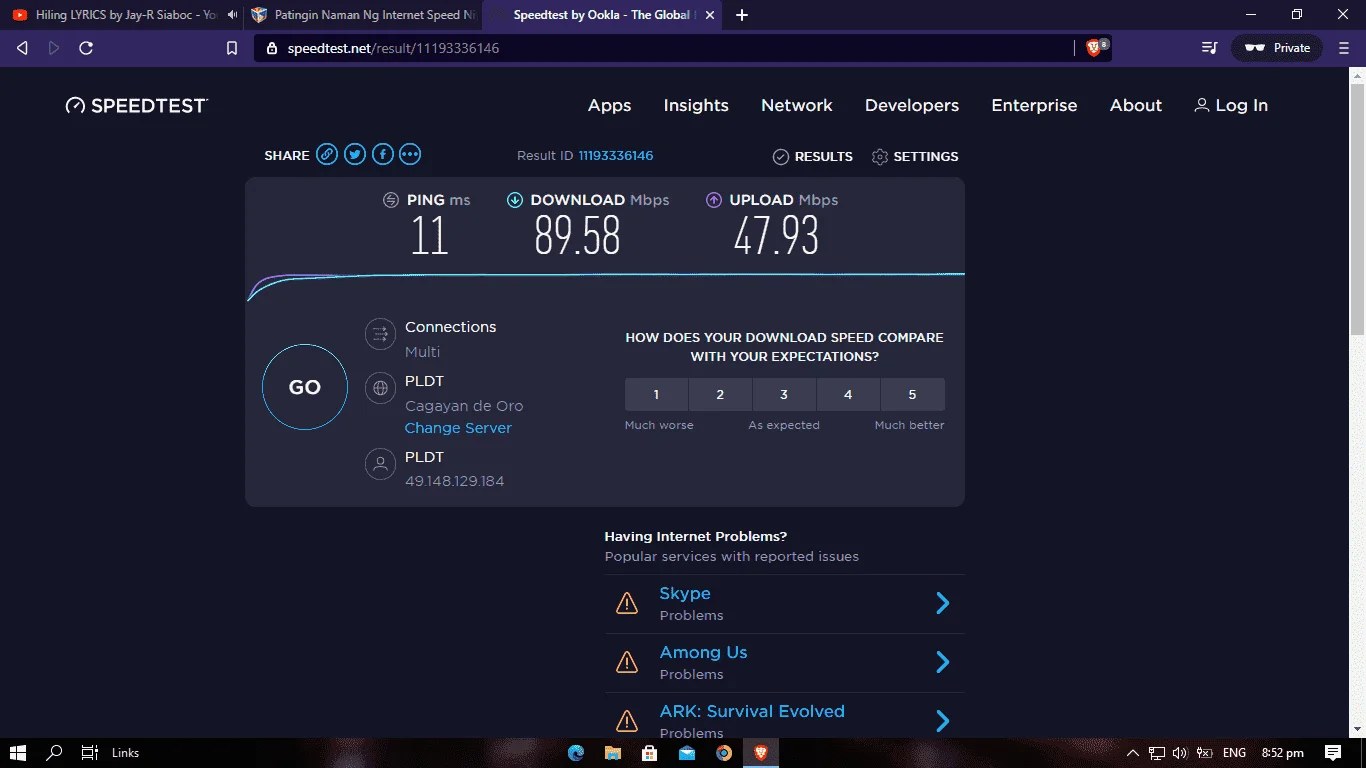Open the Windows notification center
Screen dimensions: 1366x768
(x=1333, y=753)
